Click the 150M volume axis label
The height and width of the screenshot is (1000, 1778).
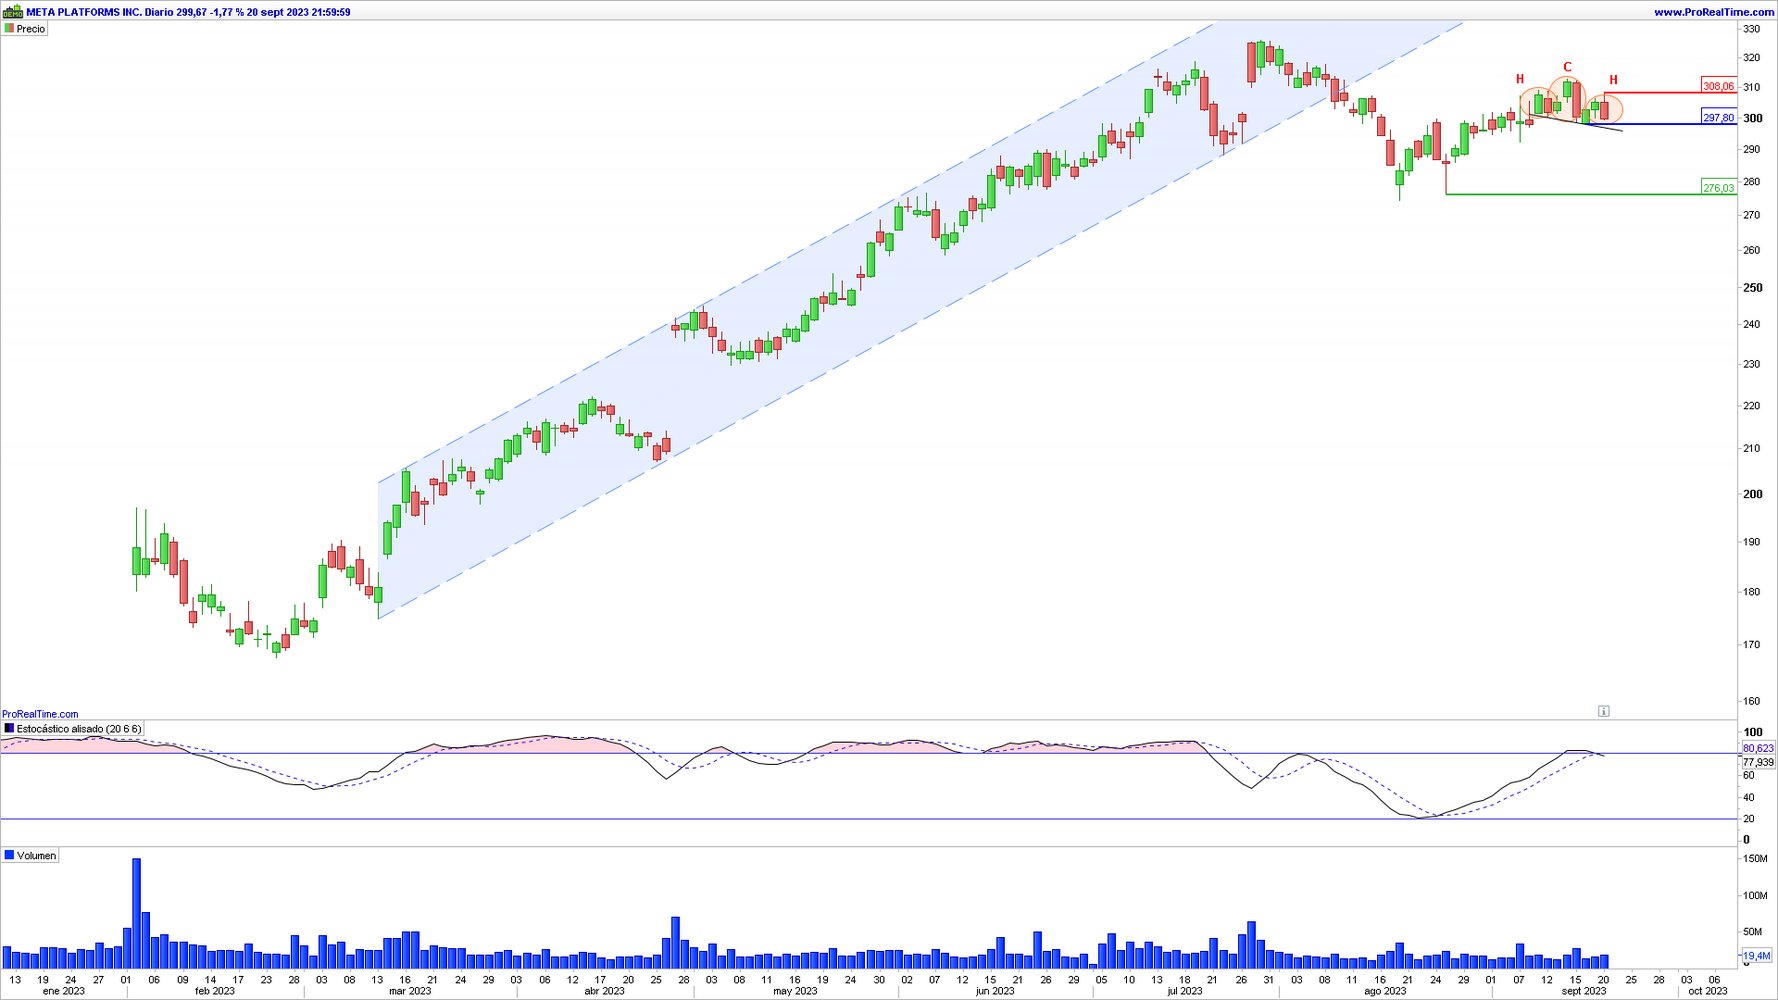coord(1755,859)
